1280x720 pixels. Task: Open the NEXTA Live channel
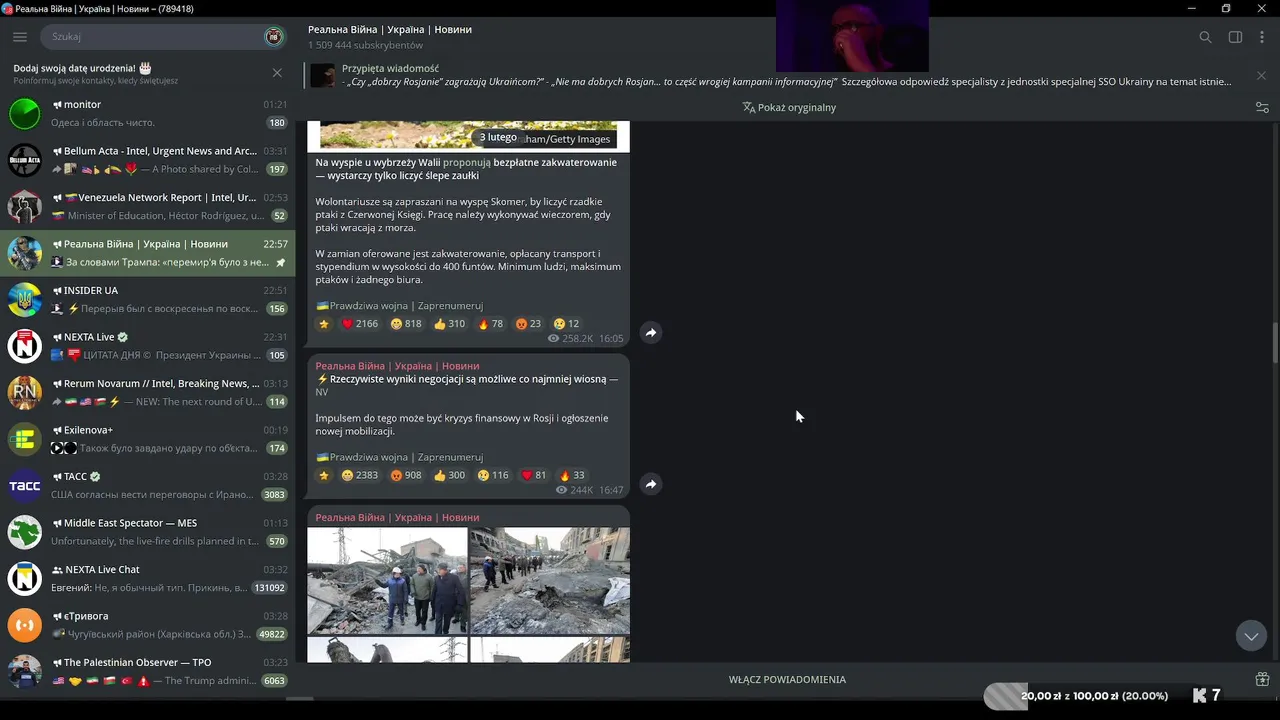[x=148, y=346]
